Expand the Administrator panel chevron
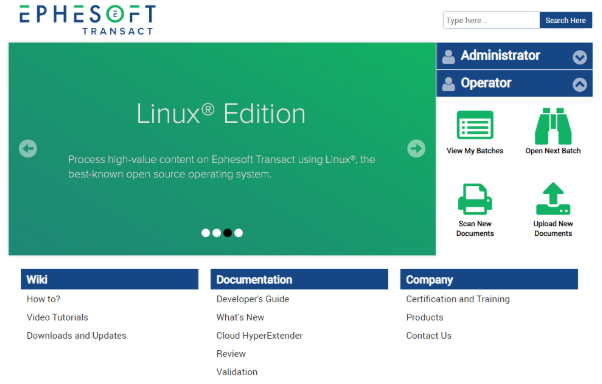 [580, 57]
